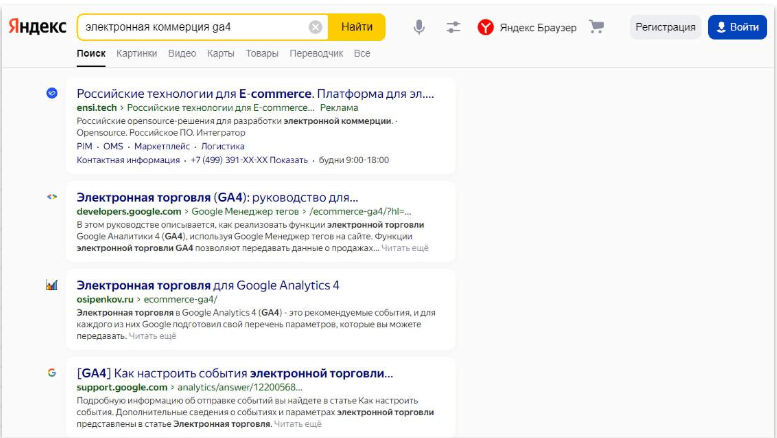Click the 'ecommerce-ga4/' breadcrumb of osipenkov.ru
This screenshot has height=438, width=777.
pos(180,299)
